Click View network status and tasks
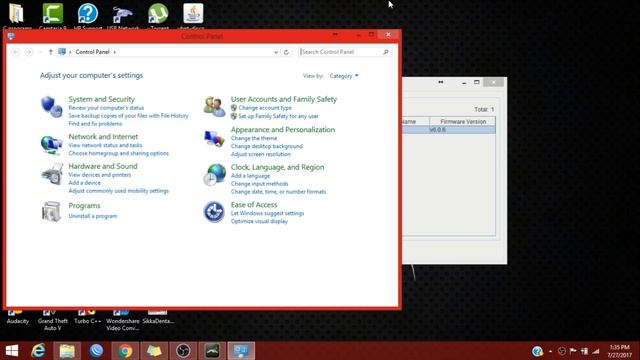The height and width of the screenshot is (360, 640). click(x=105, y=145)
